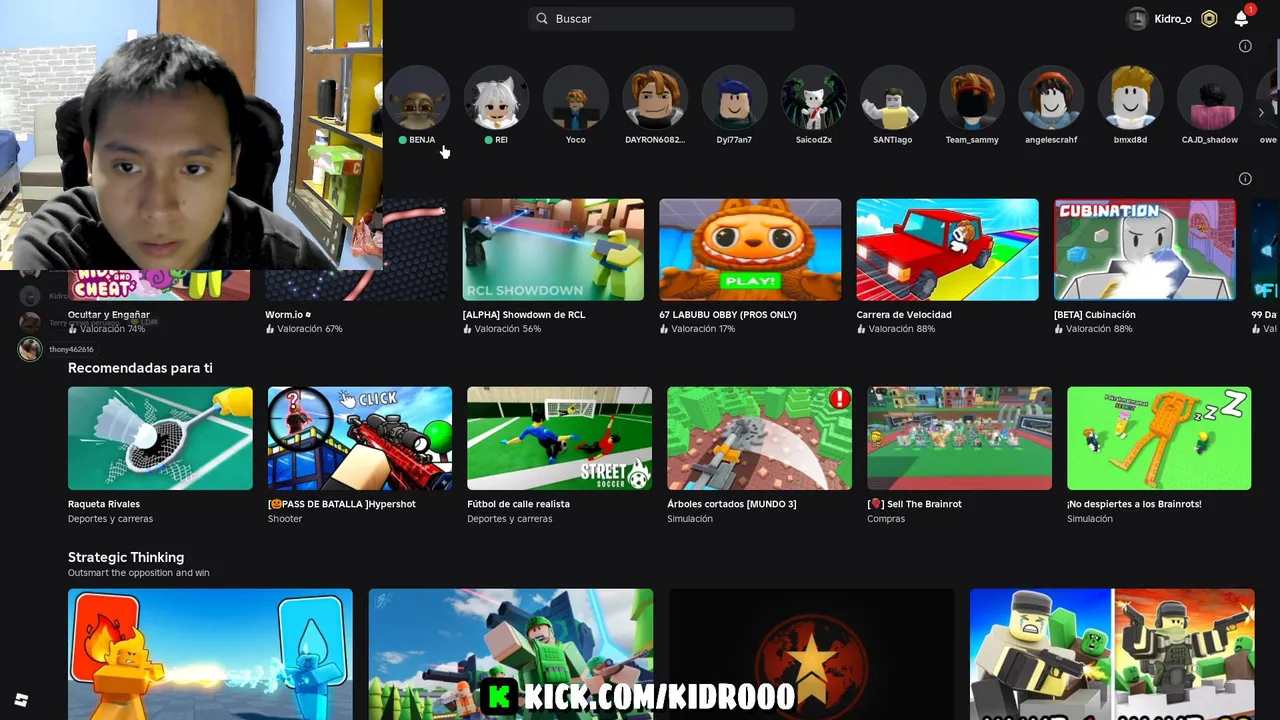Open CAJD_shadow friend avatar

click(x=1209, y=98)
